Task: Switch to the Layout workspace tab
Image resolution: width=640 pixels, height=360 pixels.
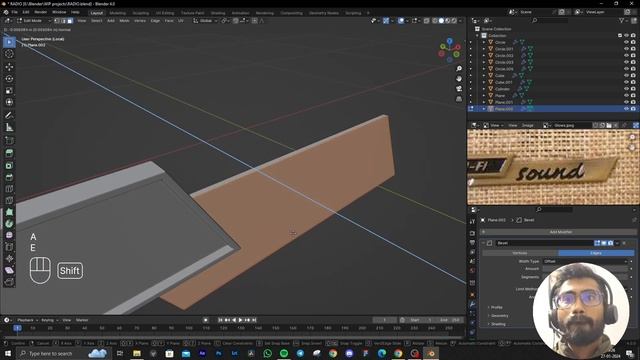Action: [x=97, y=13]
